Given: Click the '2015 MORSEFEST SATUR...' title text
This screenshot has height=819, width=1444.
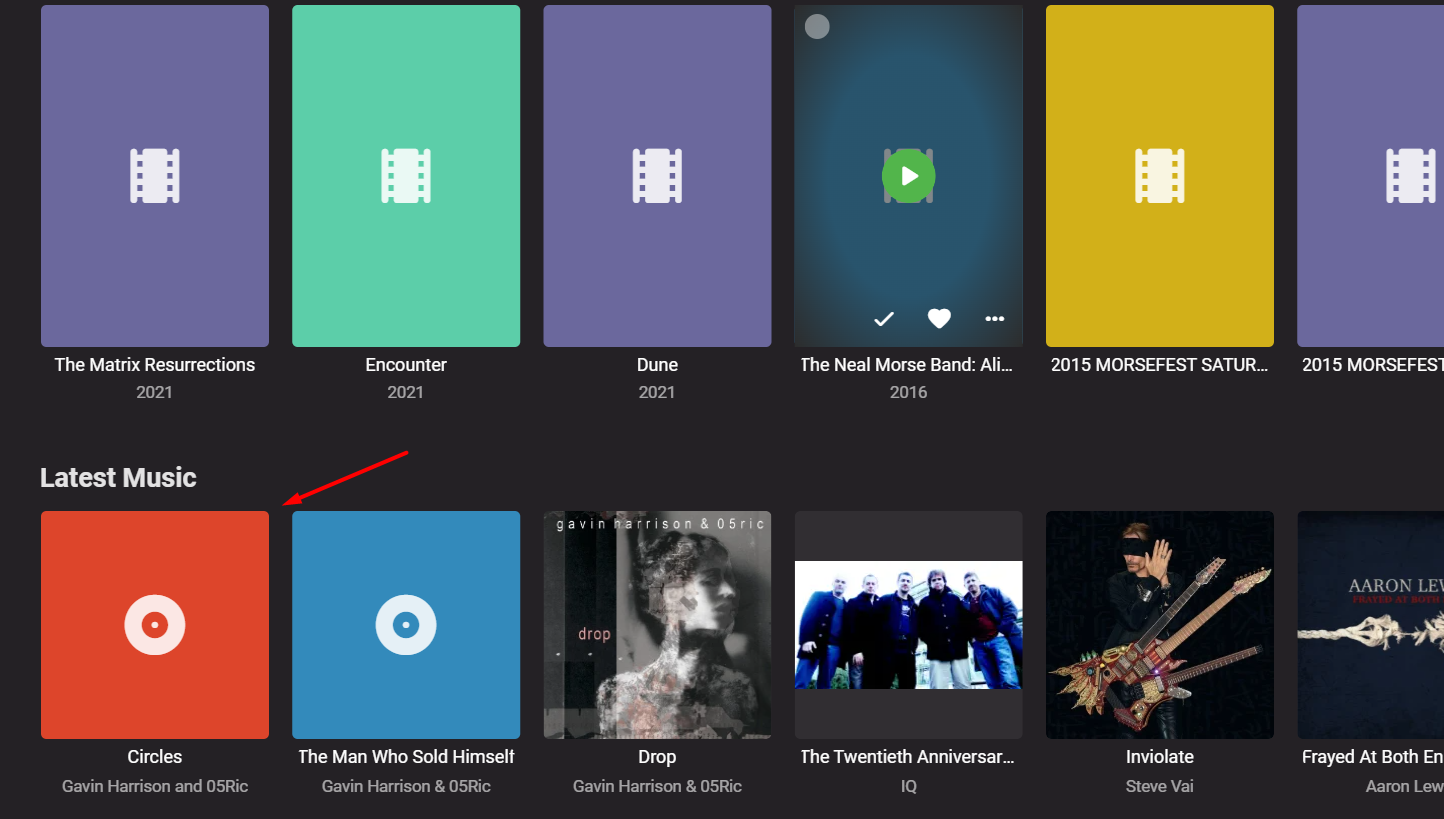Looking at the screenshot, I should [1160, 365].
